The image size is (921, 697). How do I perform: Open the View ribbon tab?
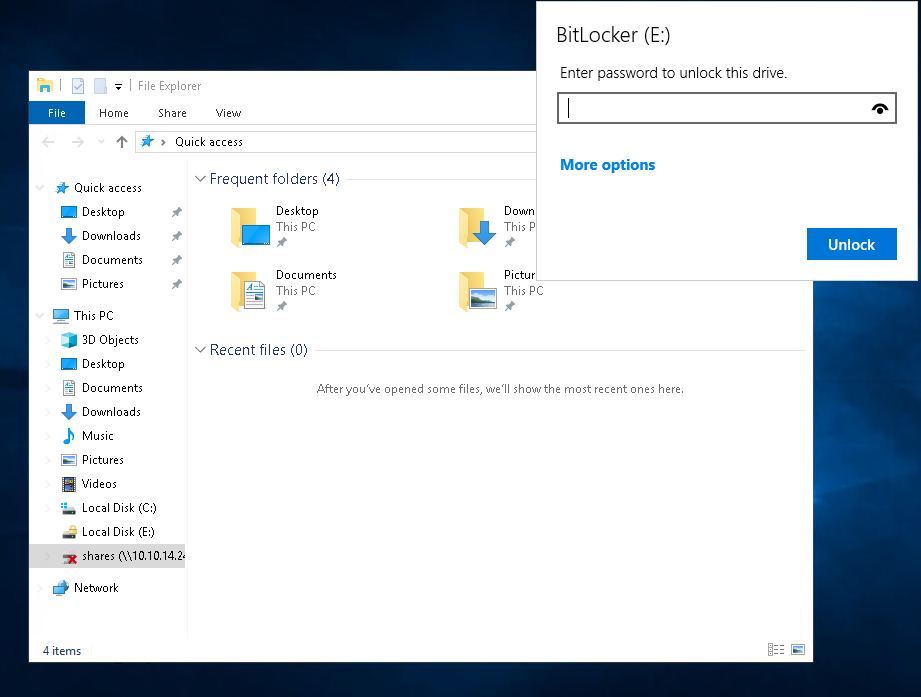coord(228,113)
